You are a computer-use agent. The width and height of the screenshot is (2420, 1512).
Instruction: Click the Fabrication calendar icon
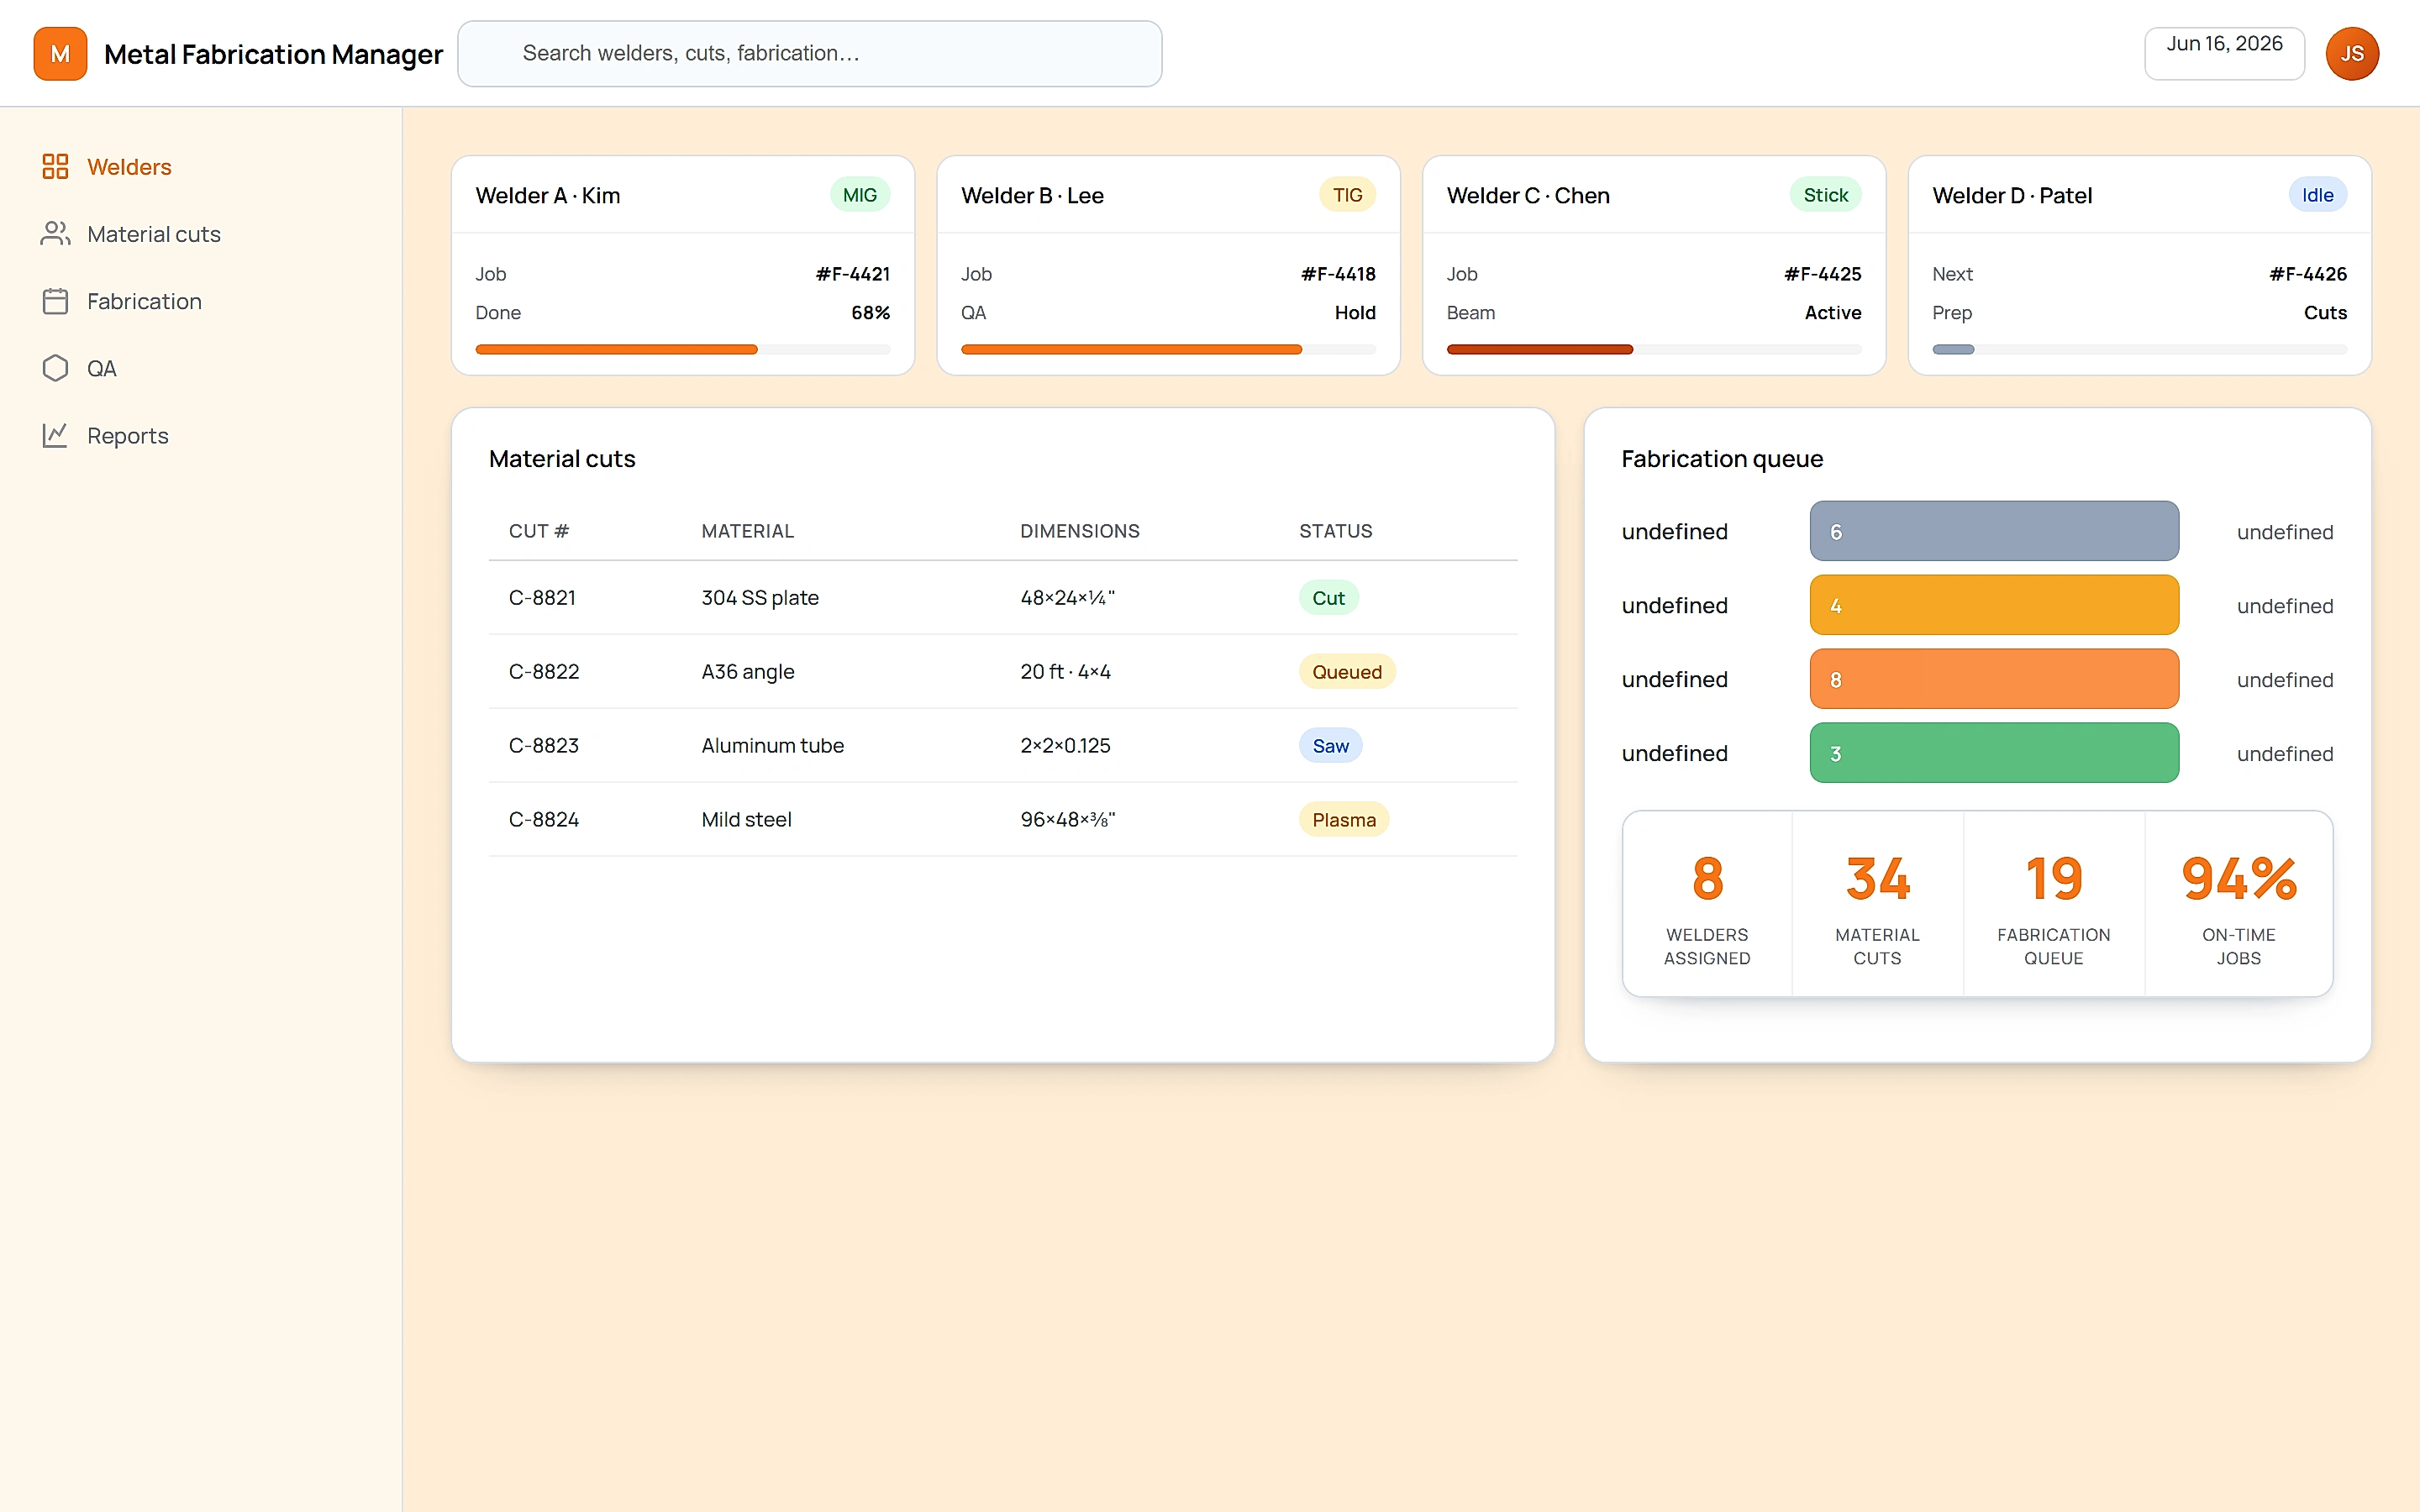pyautogui.click(x=55, y=301)
